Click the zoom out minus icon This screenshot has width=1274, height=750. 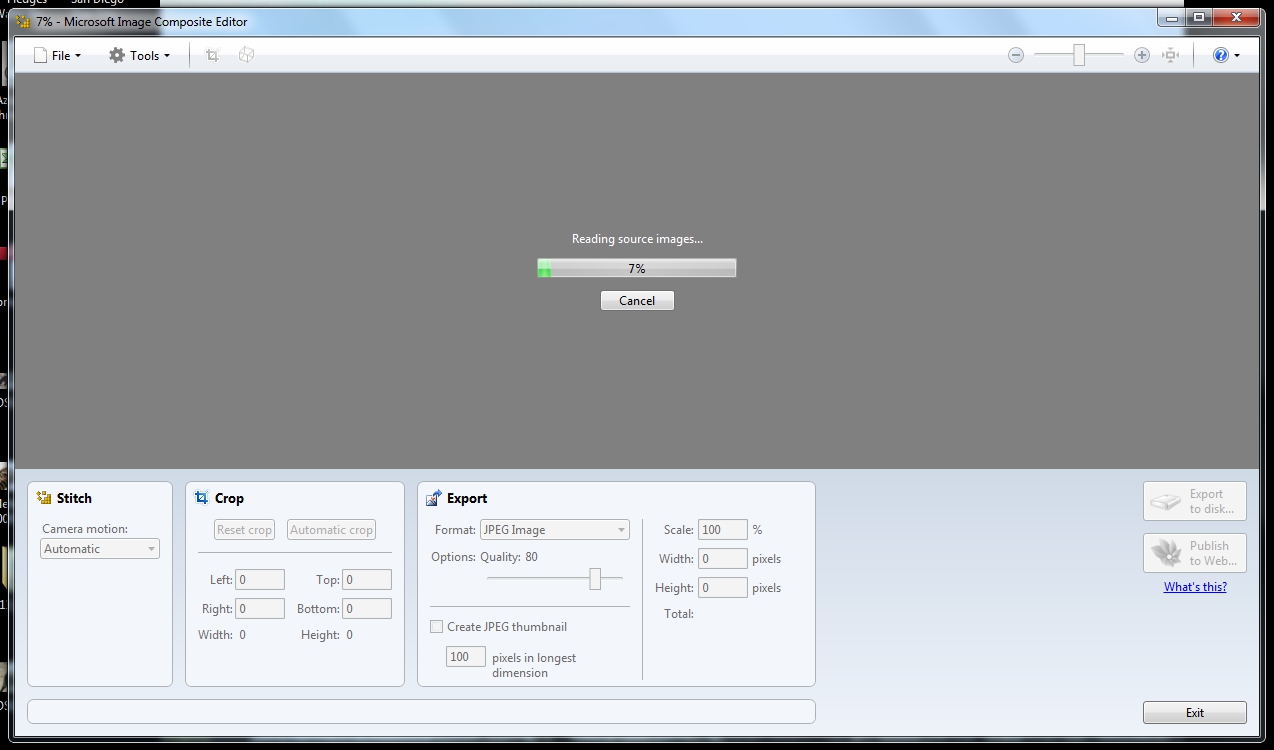coord(1016,56)
